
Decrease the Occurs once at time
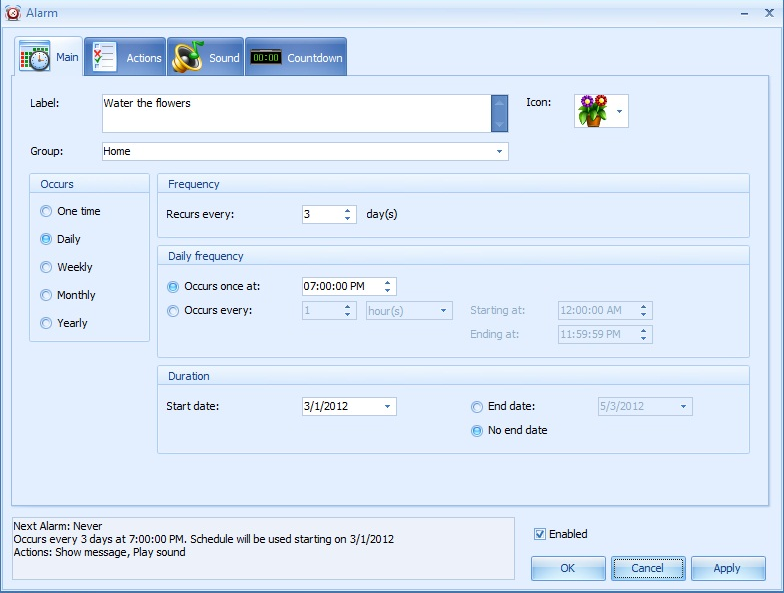[x=388, y=290]
